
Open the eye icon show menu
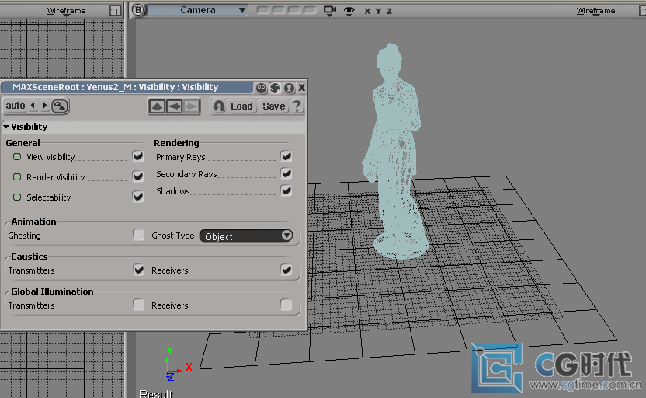pyautogui.click(x=349, y=11)
